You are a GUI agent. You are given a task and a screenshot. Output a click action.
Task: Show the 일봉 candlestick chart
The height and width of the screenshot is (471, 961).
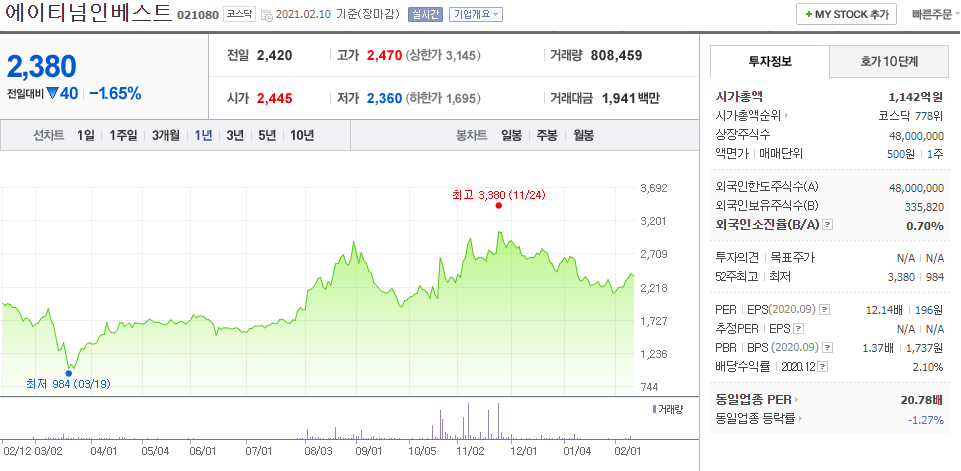click(x=511, y=136)
